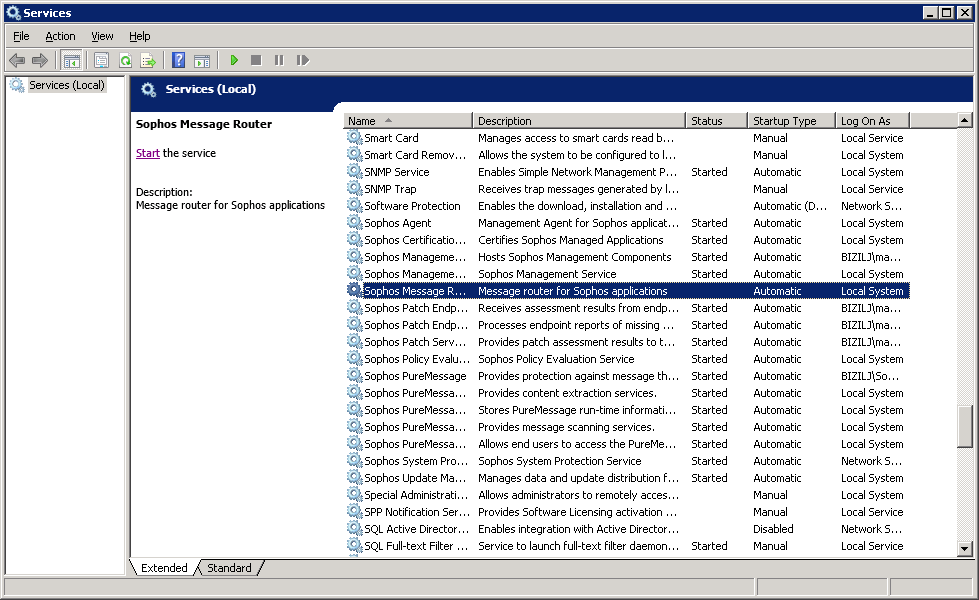
Task: Open the Help menu
Action: pos(139,36)
